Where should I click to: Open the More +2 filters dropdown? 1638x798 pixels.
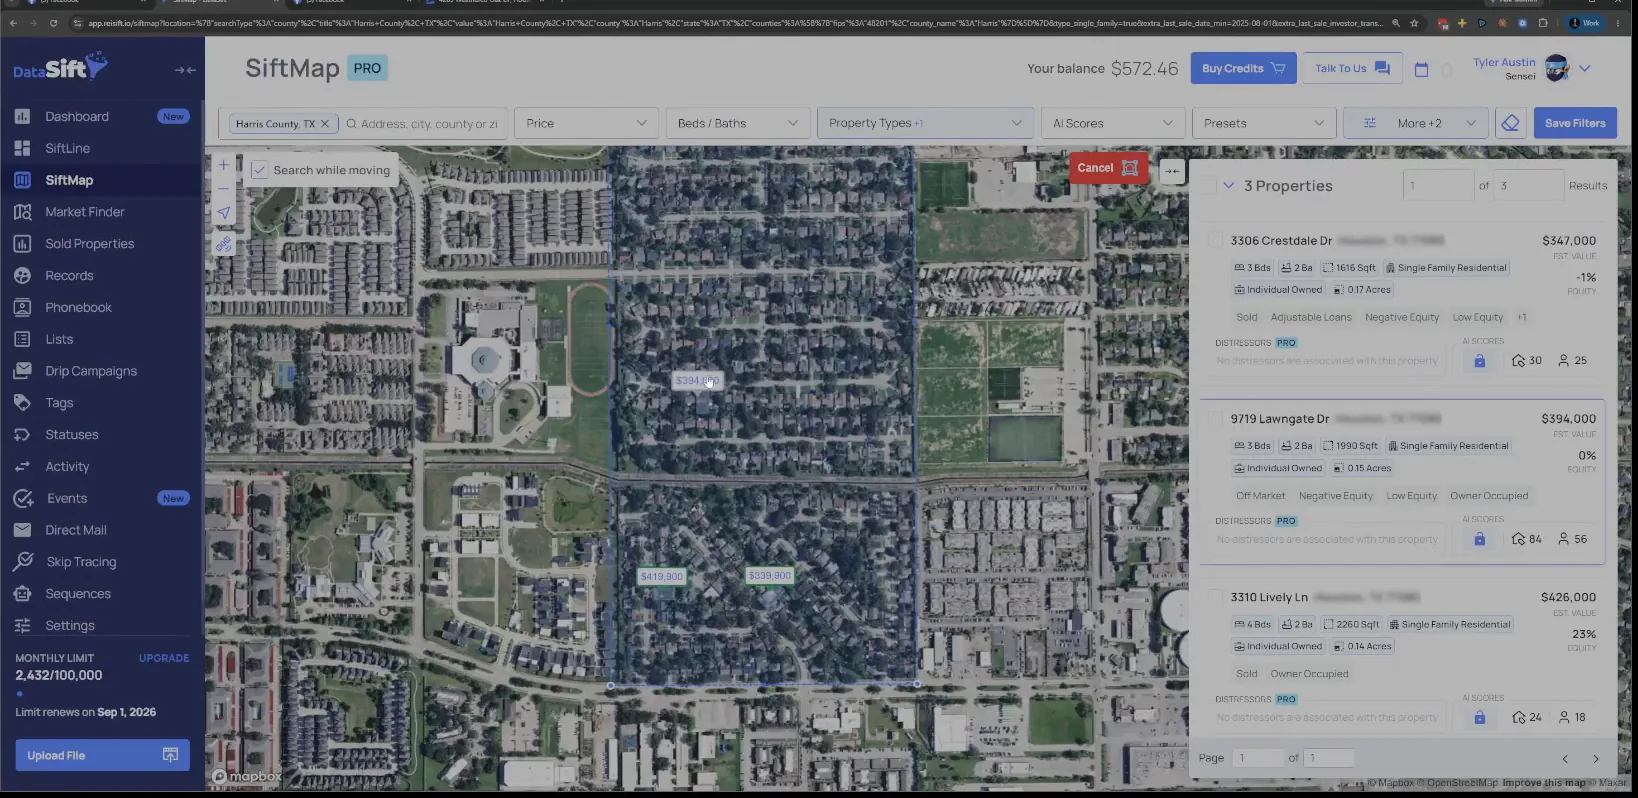(1415, 123)
